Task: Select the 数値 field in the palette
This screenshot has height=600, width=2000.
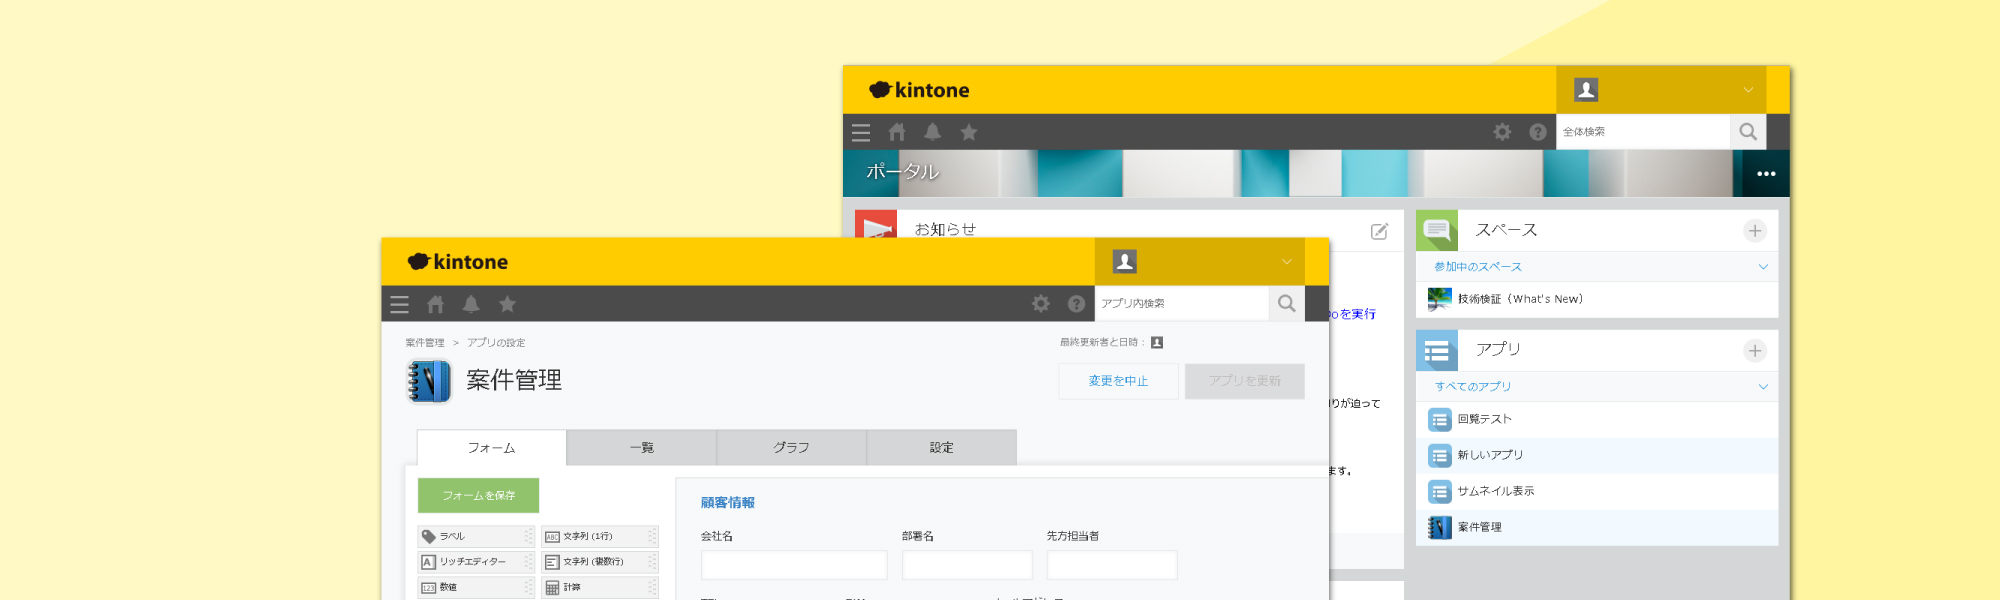Action: pyautogui.click(x=477, y=588)
